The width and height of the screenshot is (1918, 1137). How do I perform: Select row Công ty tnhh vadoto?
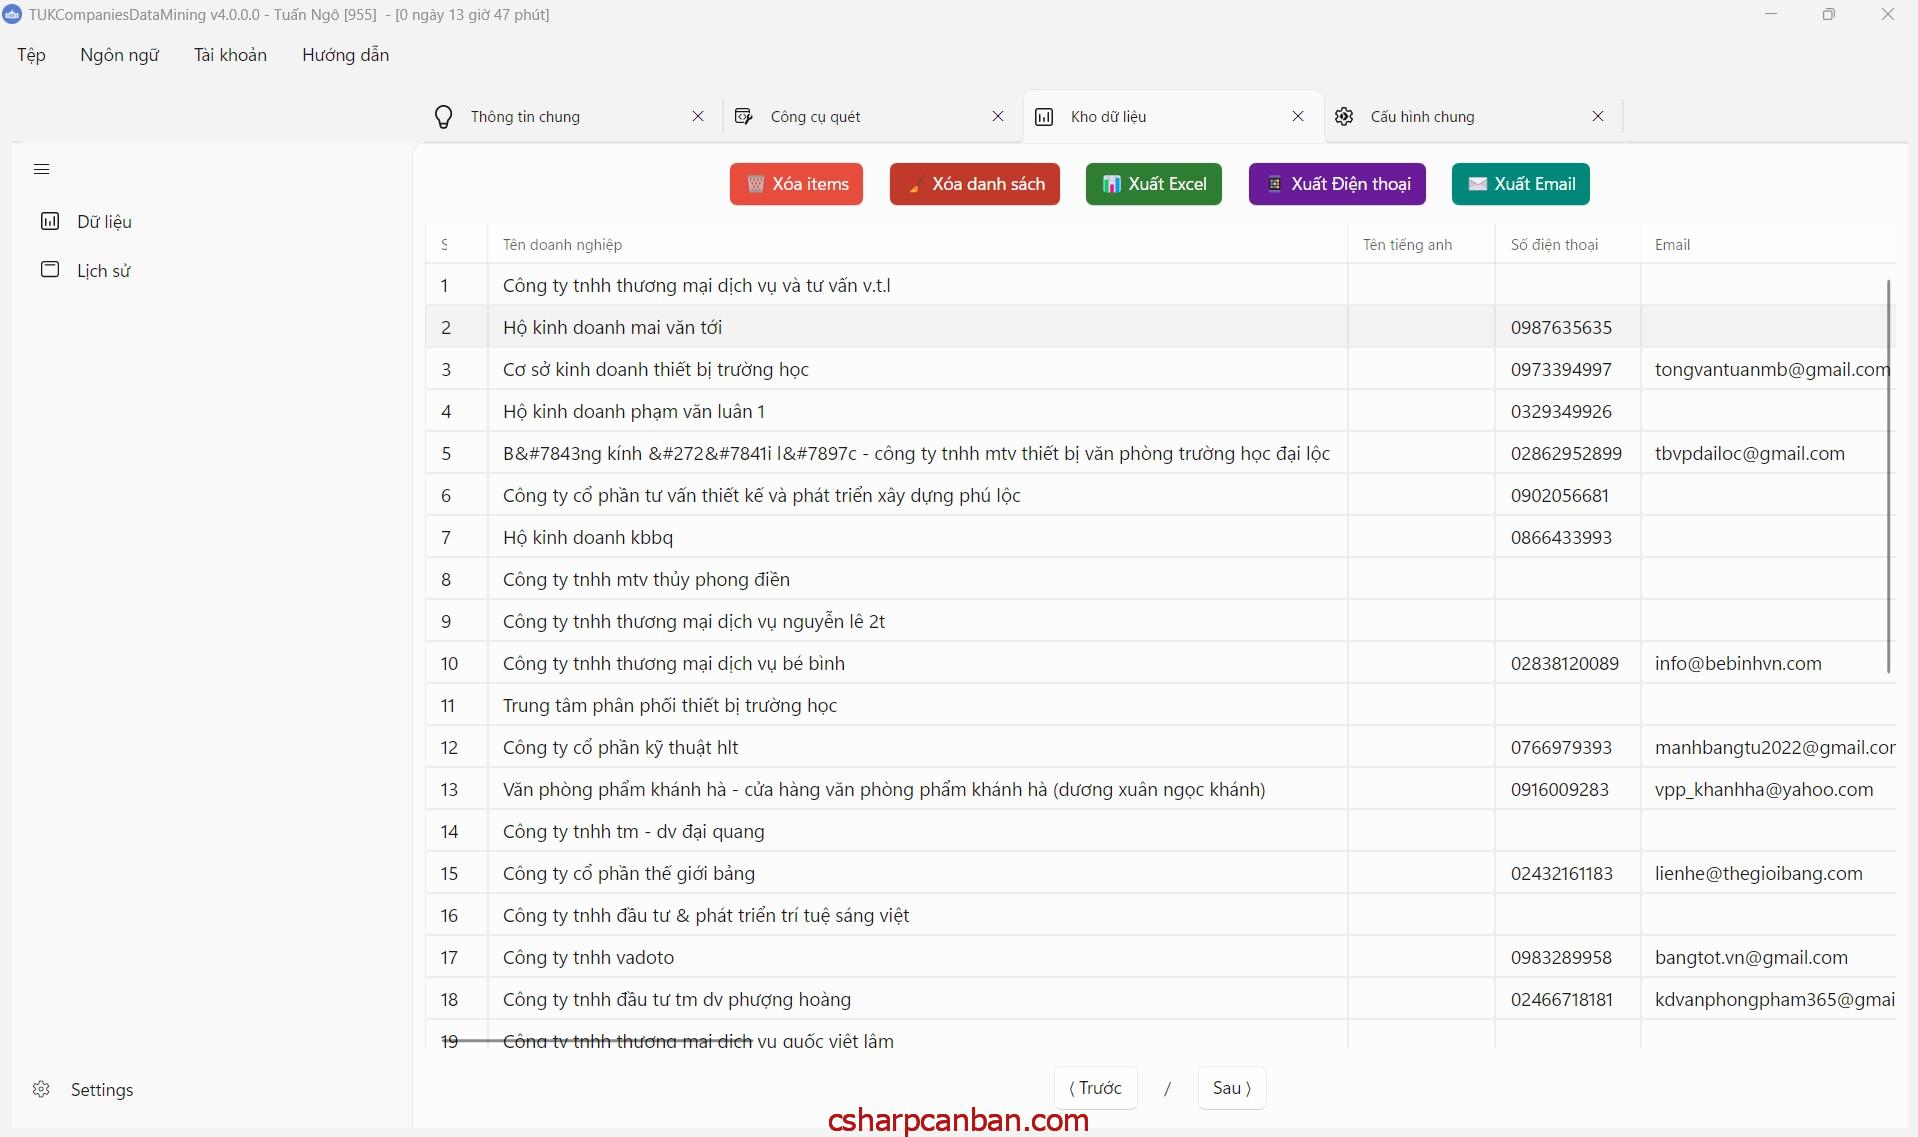tap(588, 957)
